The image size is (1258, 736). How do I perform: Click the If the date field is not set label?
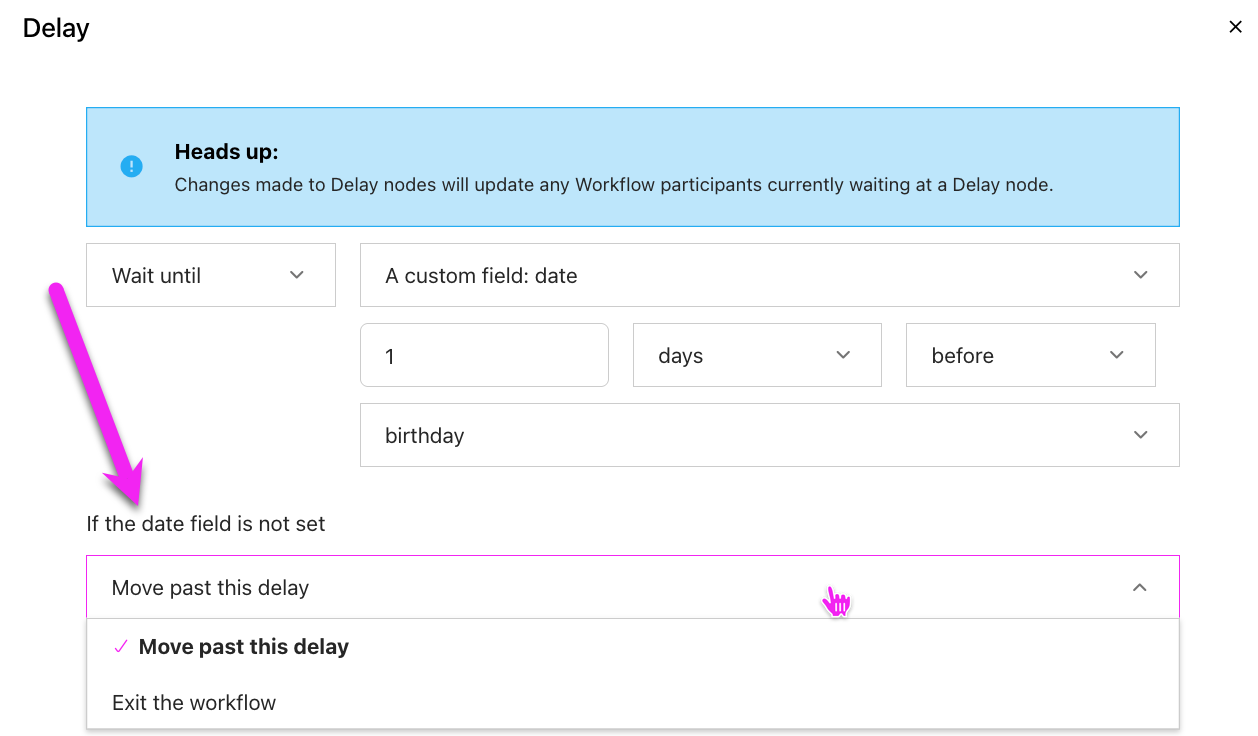205,523
